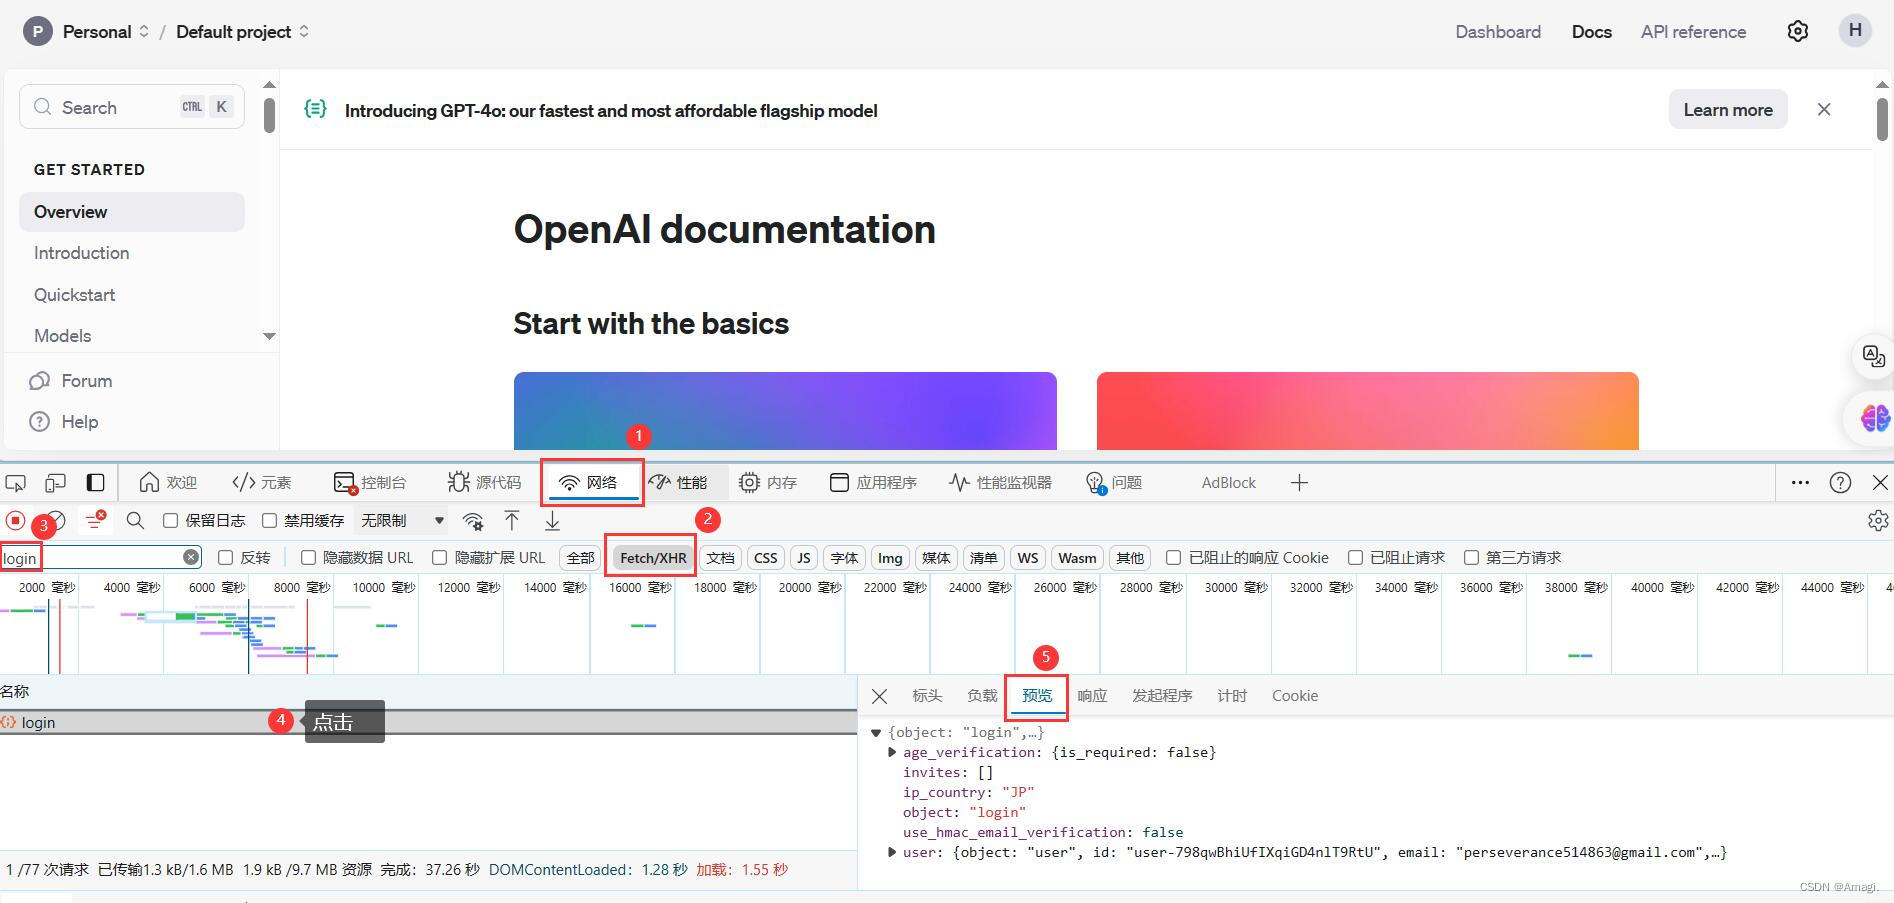Click the brain assistant floating icon

[x=1874, y=418]
